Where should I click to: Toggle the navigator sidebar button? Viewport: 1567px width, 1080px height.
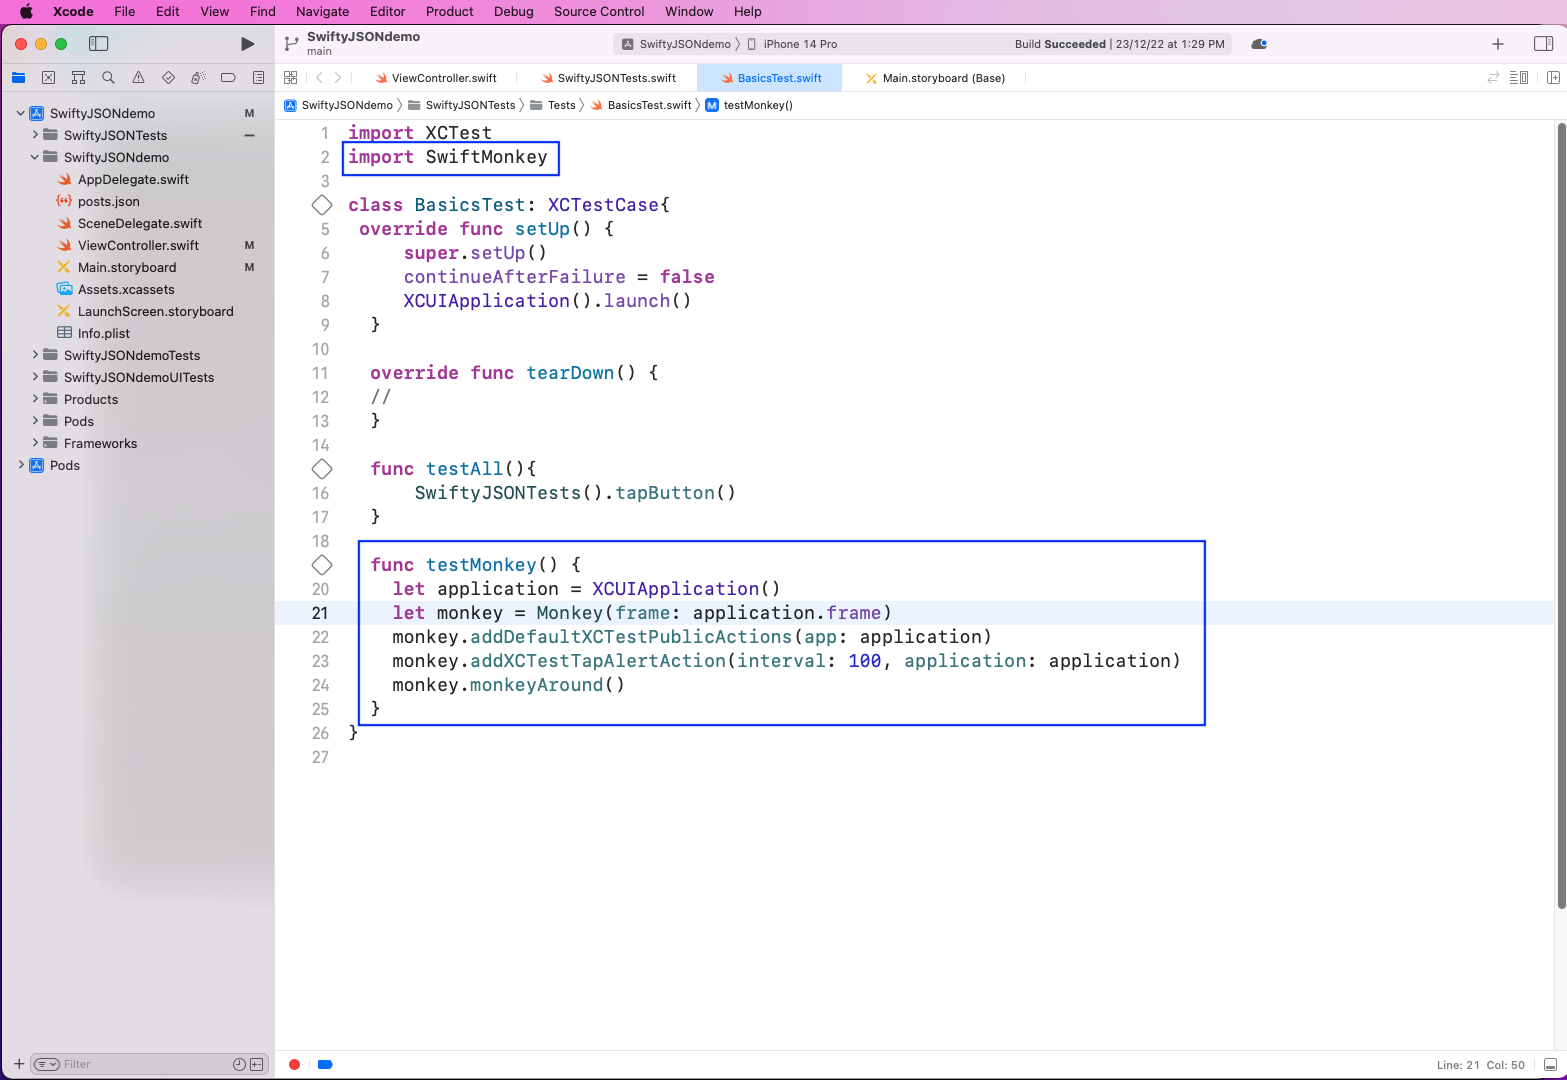[x=98, y=44]
